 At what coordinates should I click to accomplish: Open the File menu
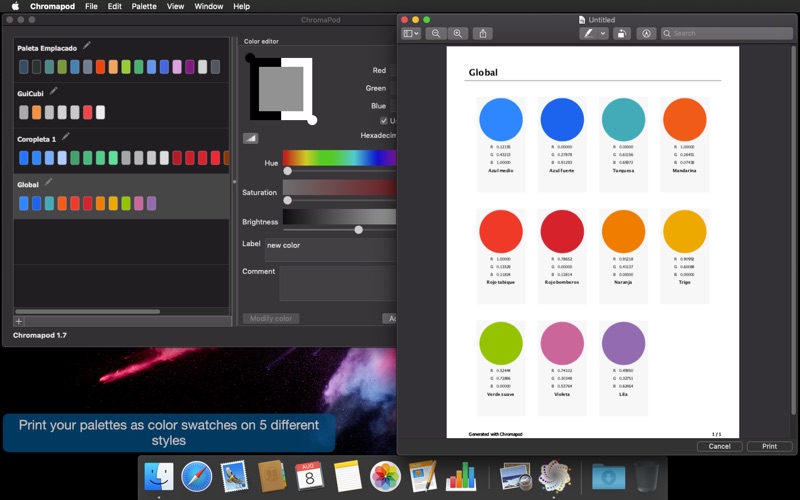(91, 6)
